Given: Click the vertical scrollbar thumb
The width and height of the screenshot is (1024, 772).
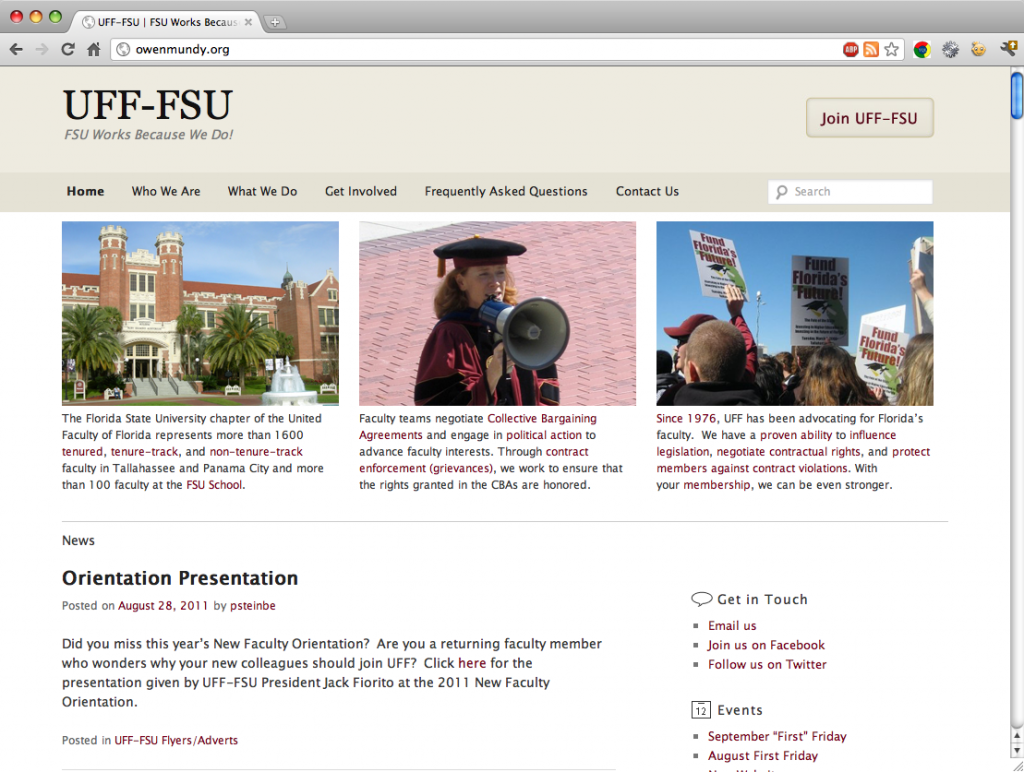Looking at the screenshot, I should (1017, 95).
